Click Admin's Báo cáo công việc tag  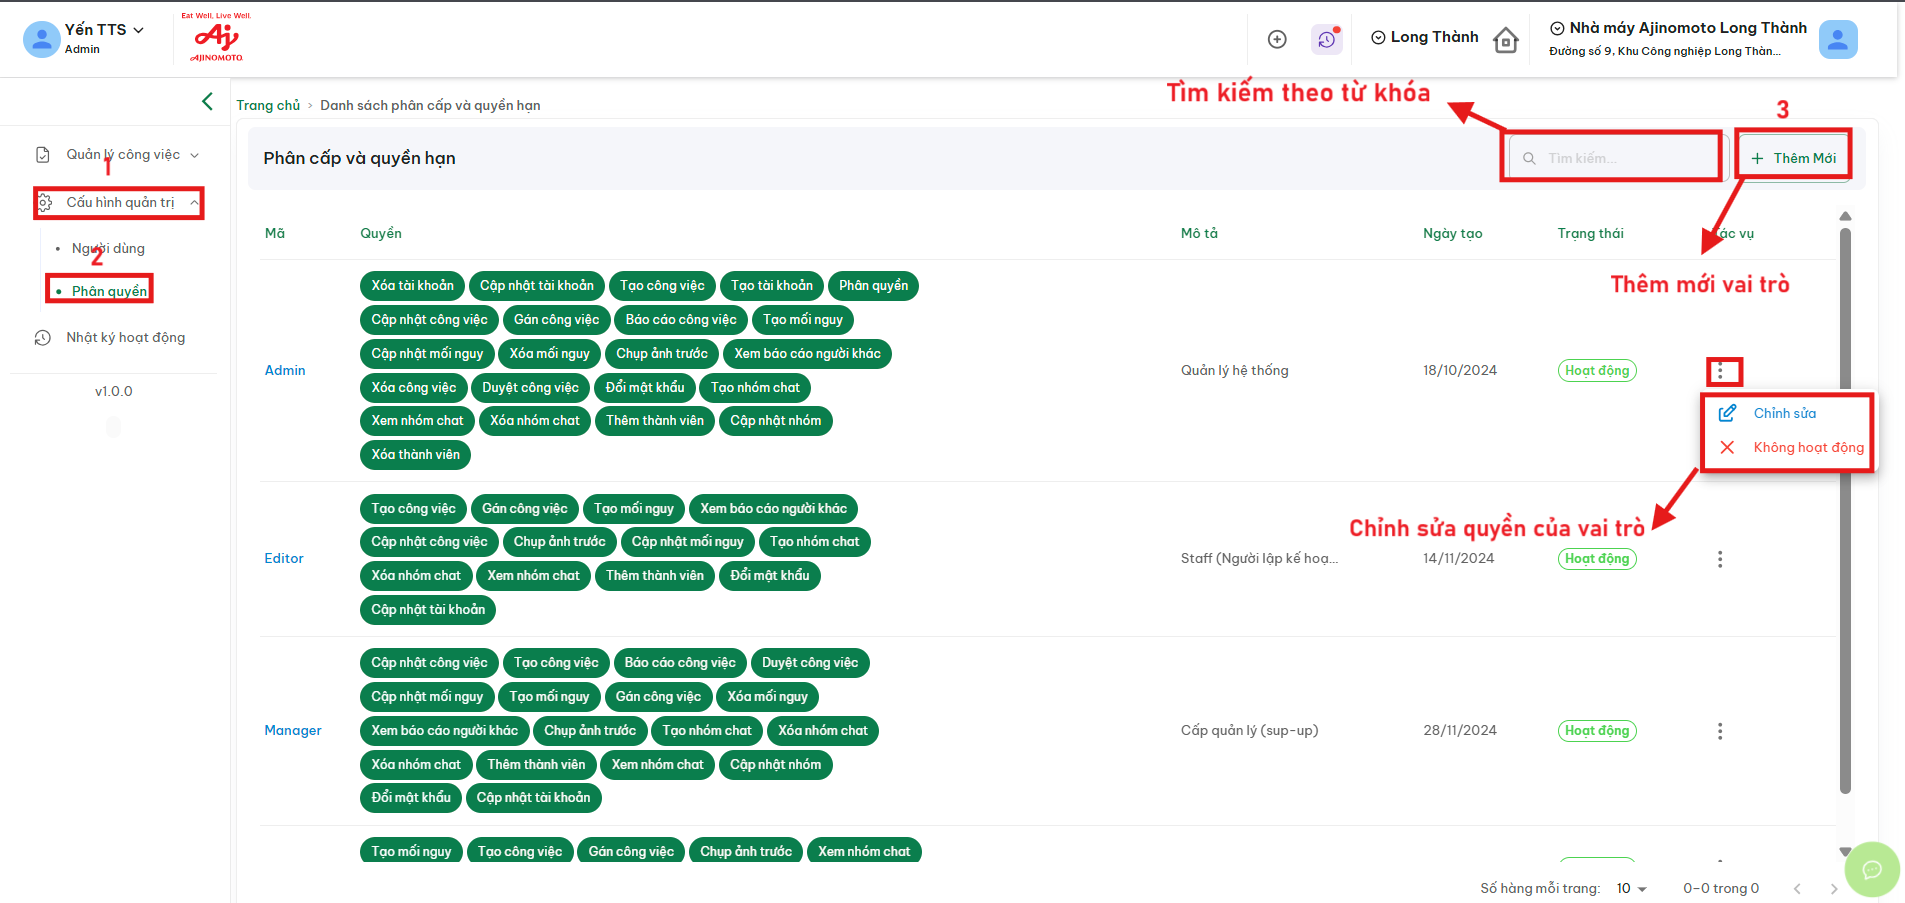coord(681,320)
